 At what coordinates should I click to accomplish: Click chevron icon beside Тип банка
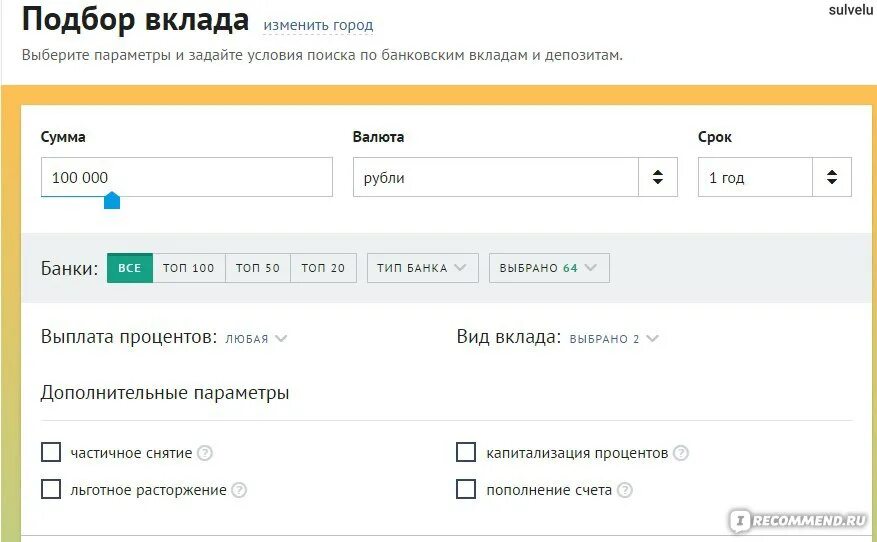(x=460, y=267)
